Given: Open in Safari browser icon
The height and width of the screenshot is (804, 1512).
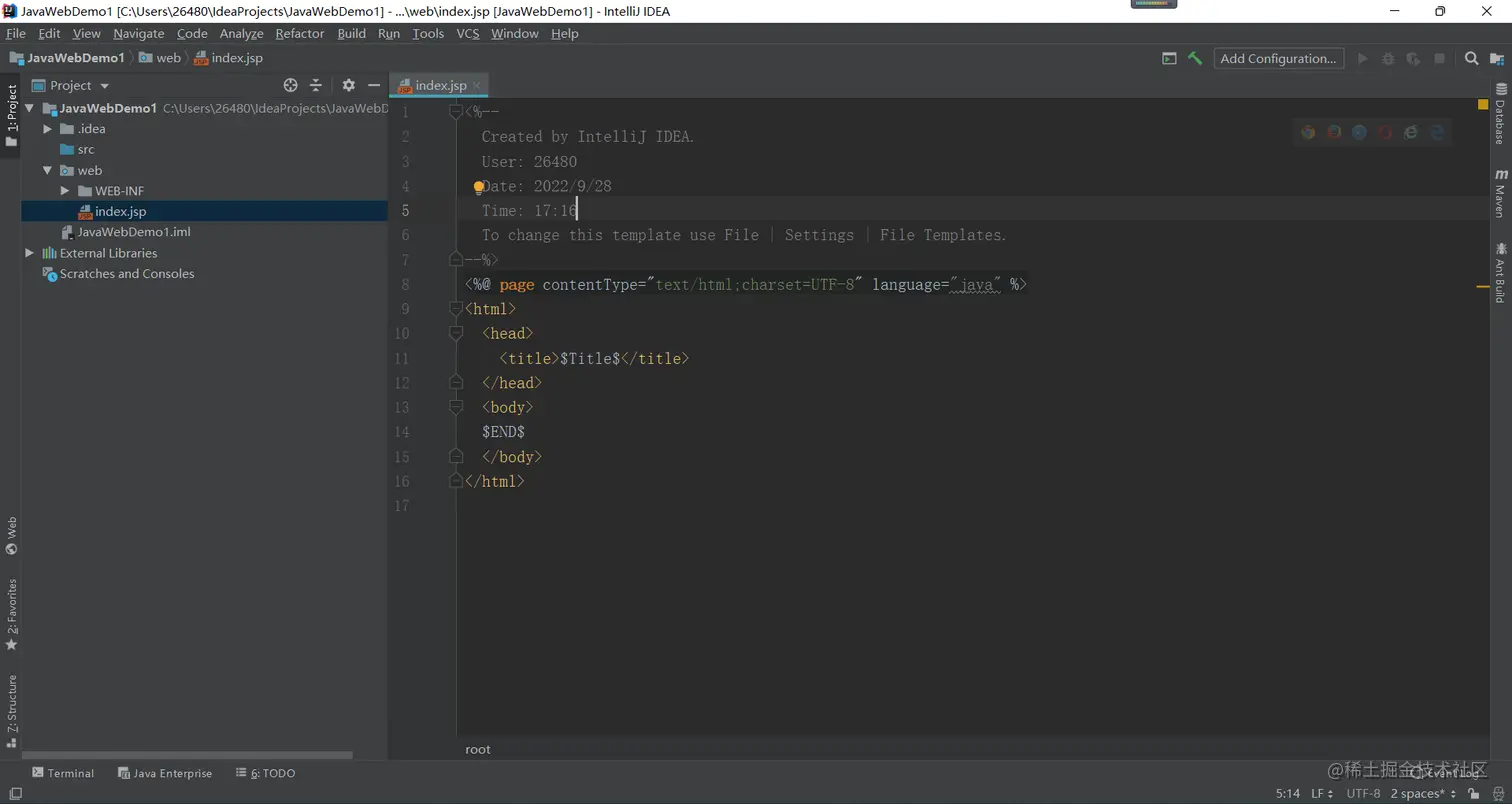Looking at the screenshot, I should 1359,131.
